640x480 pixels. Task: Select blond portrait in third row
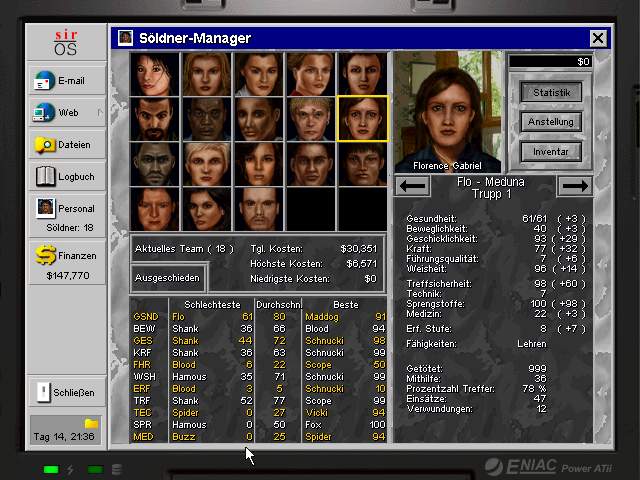[207, 164]
